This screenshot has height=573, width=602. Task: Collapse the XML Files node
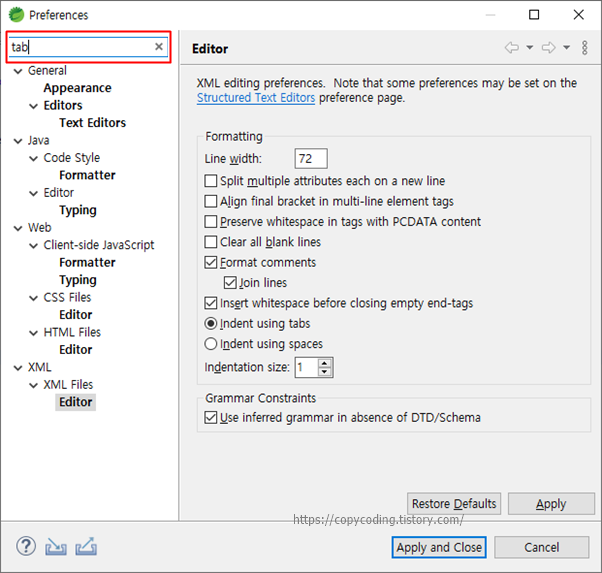34,385
